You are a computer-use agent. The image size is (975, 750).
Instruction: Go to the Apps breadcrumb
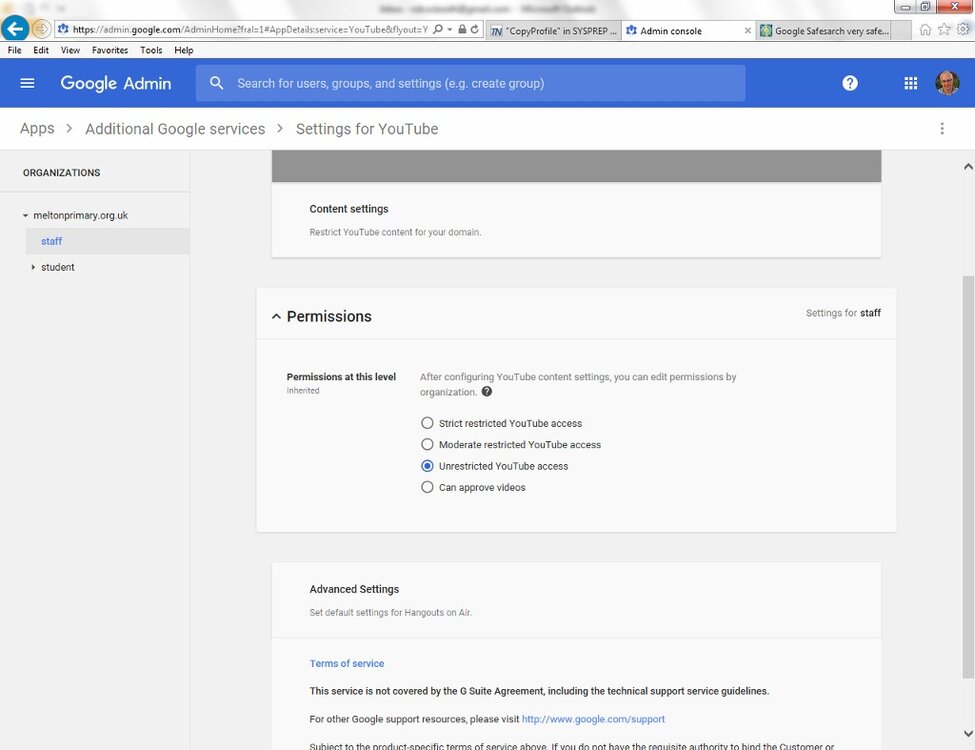point(37,129)
